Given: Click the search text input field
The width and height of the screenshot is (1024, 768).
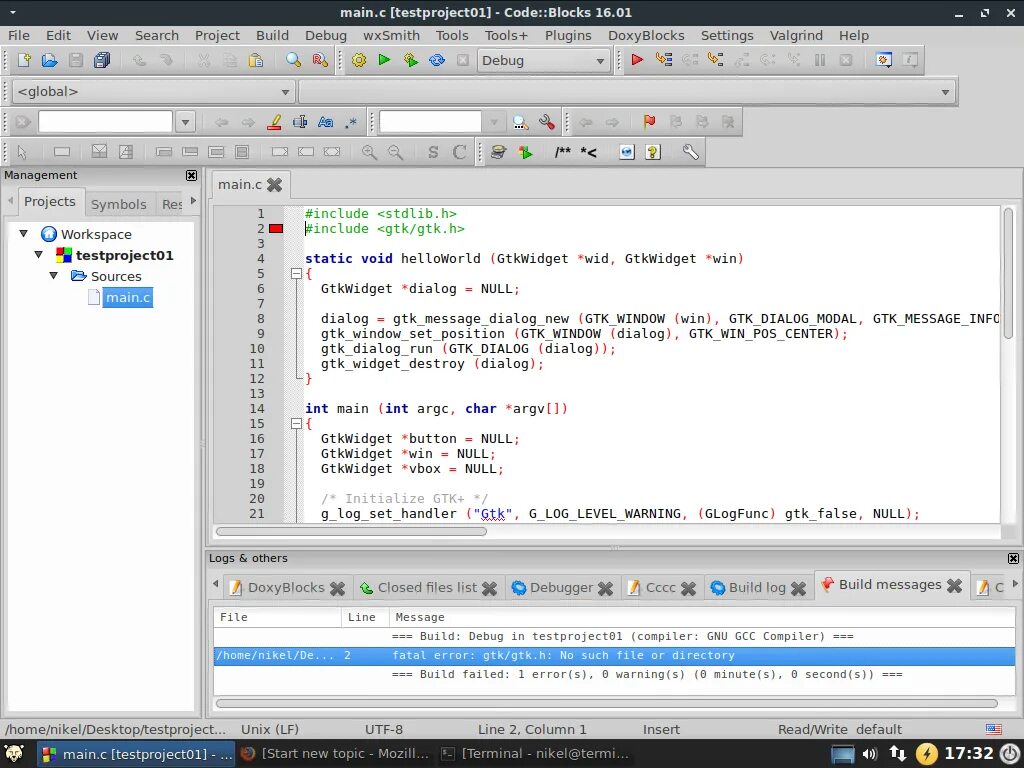Looking at the screenshot, I should (x=105, y=122).
